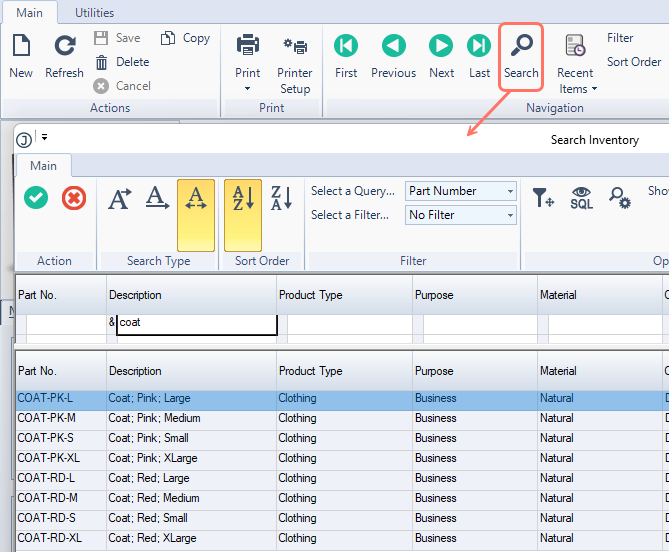Click the Material filter input field

click(x=605, y=325)
